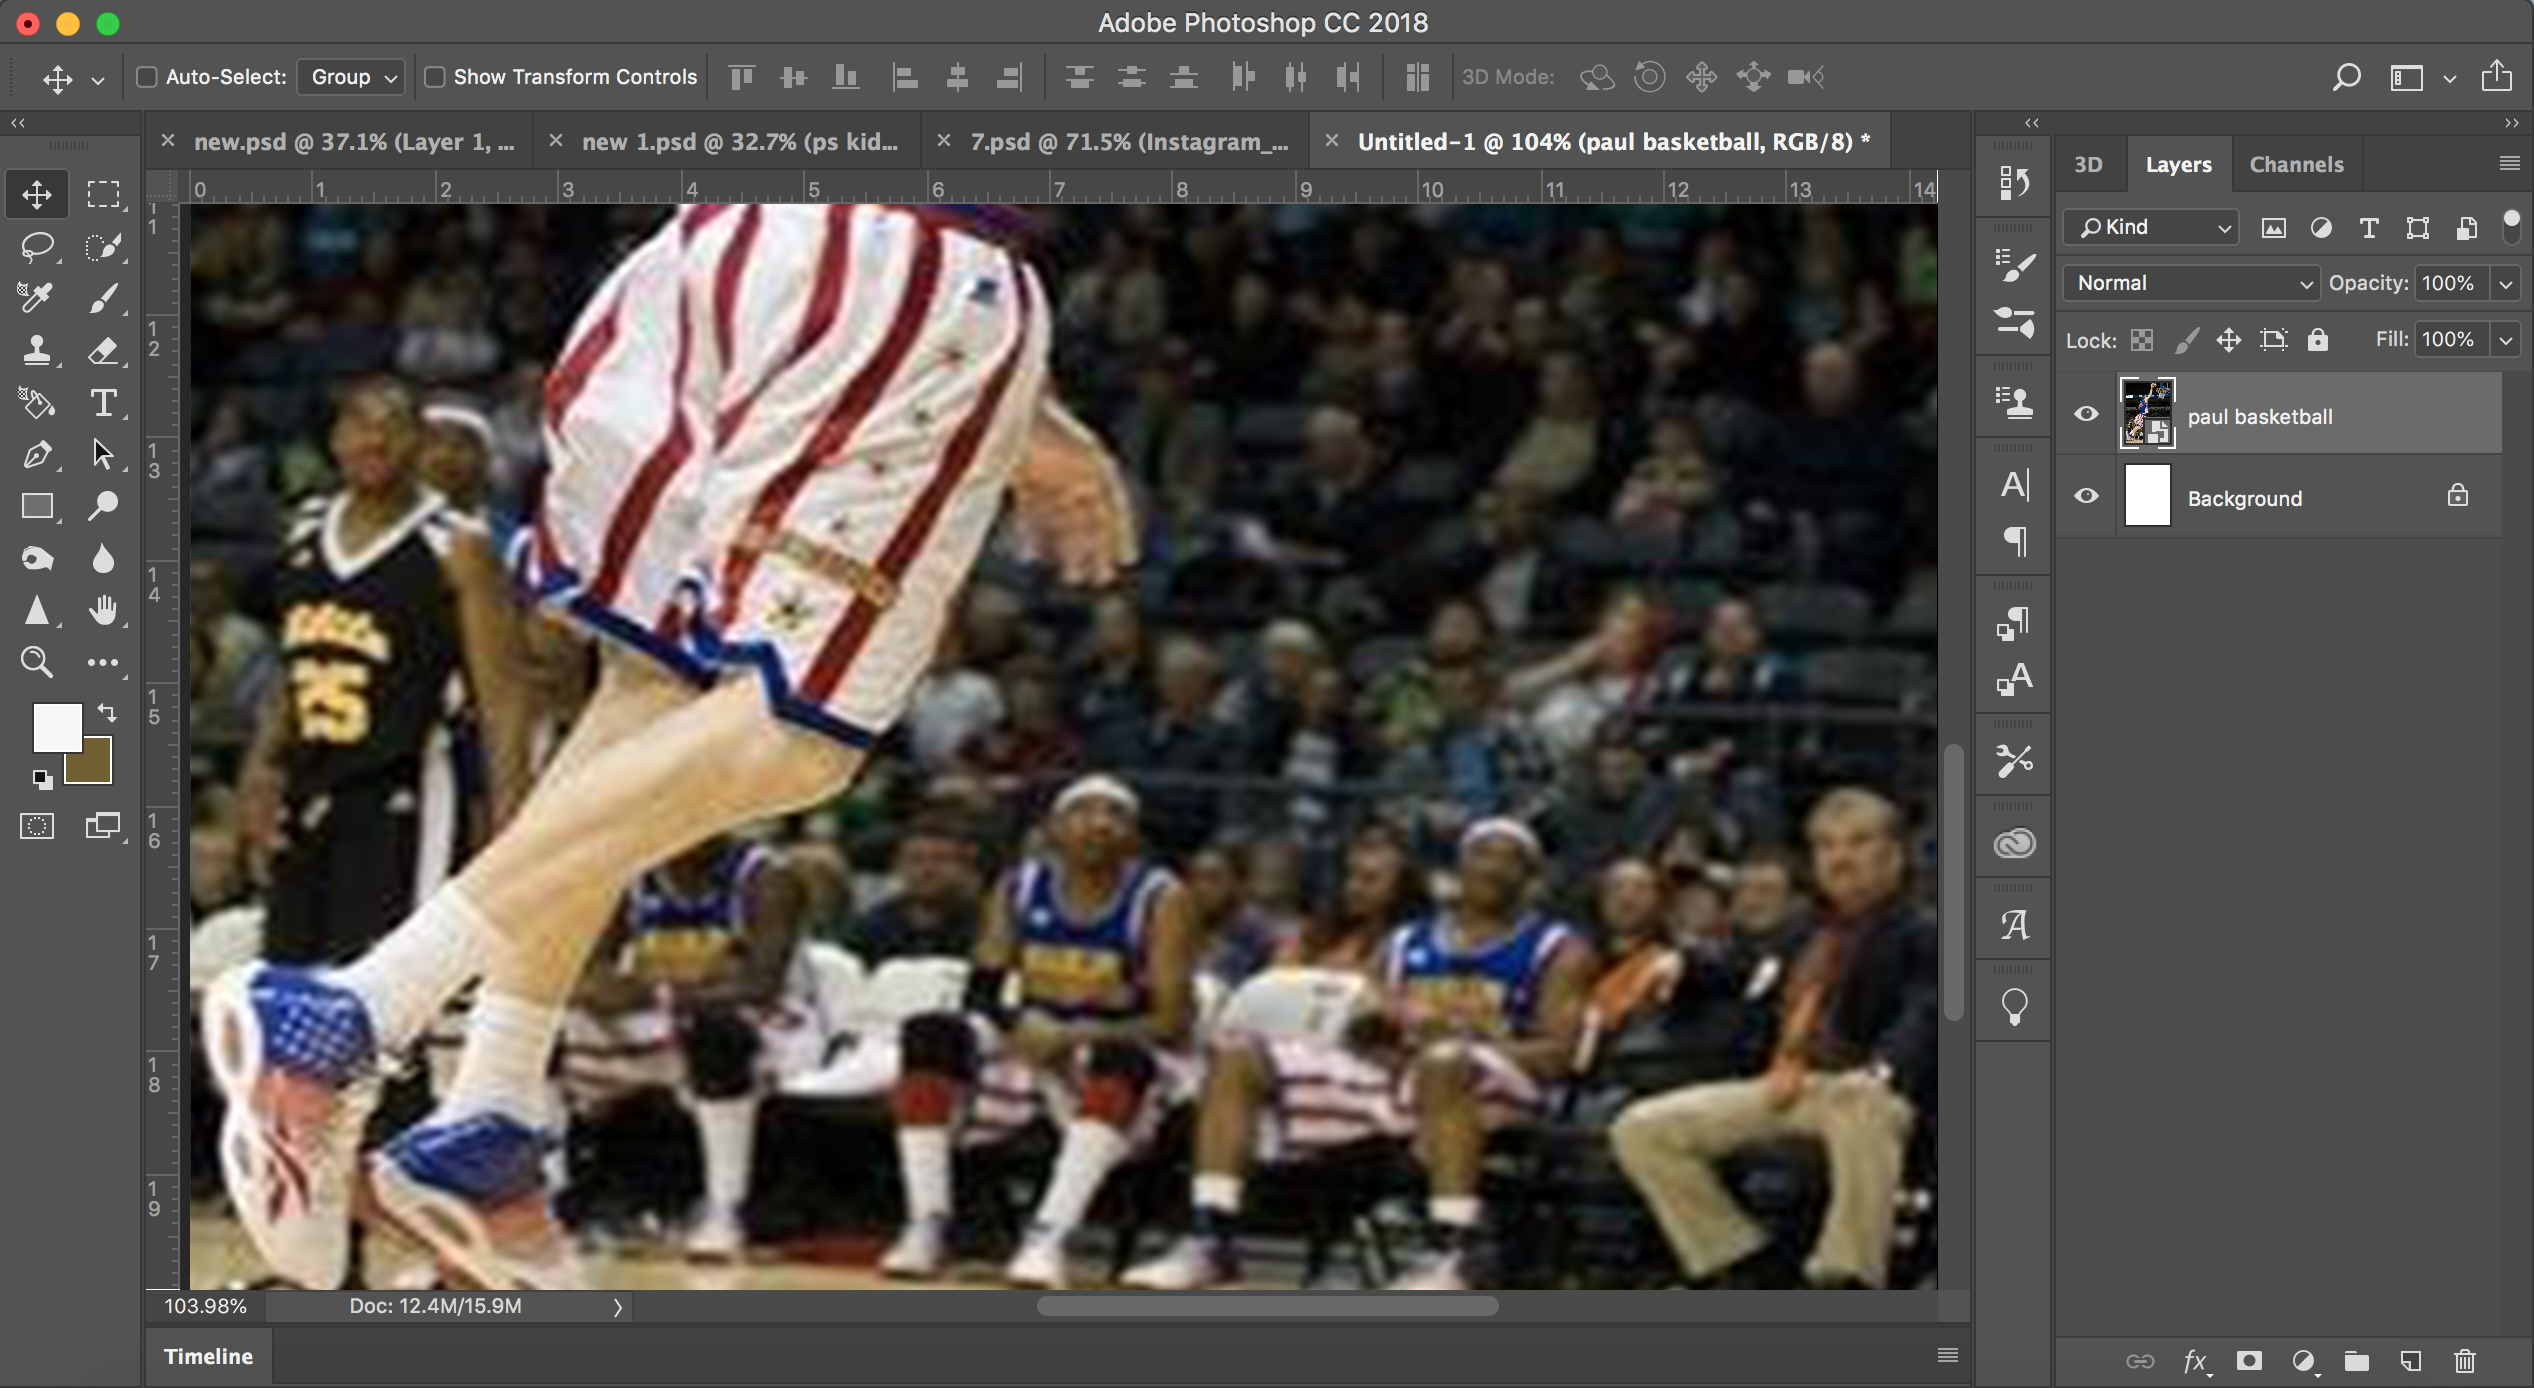Select the Eyedropper tool
This screenshot has height=1388, width=2534.
[x=37, y=298]
